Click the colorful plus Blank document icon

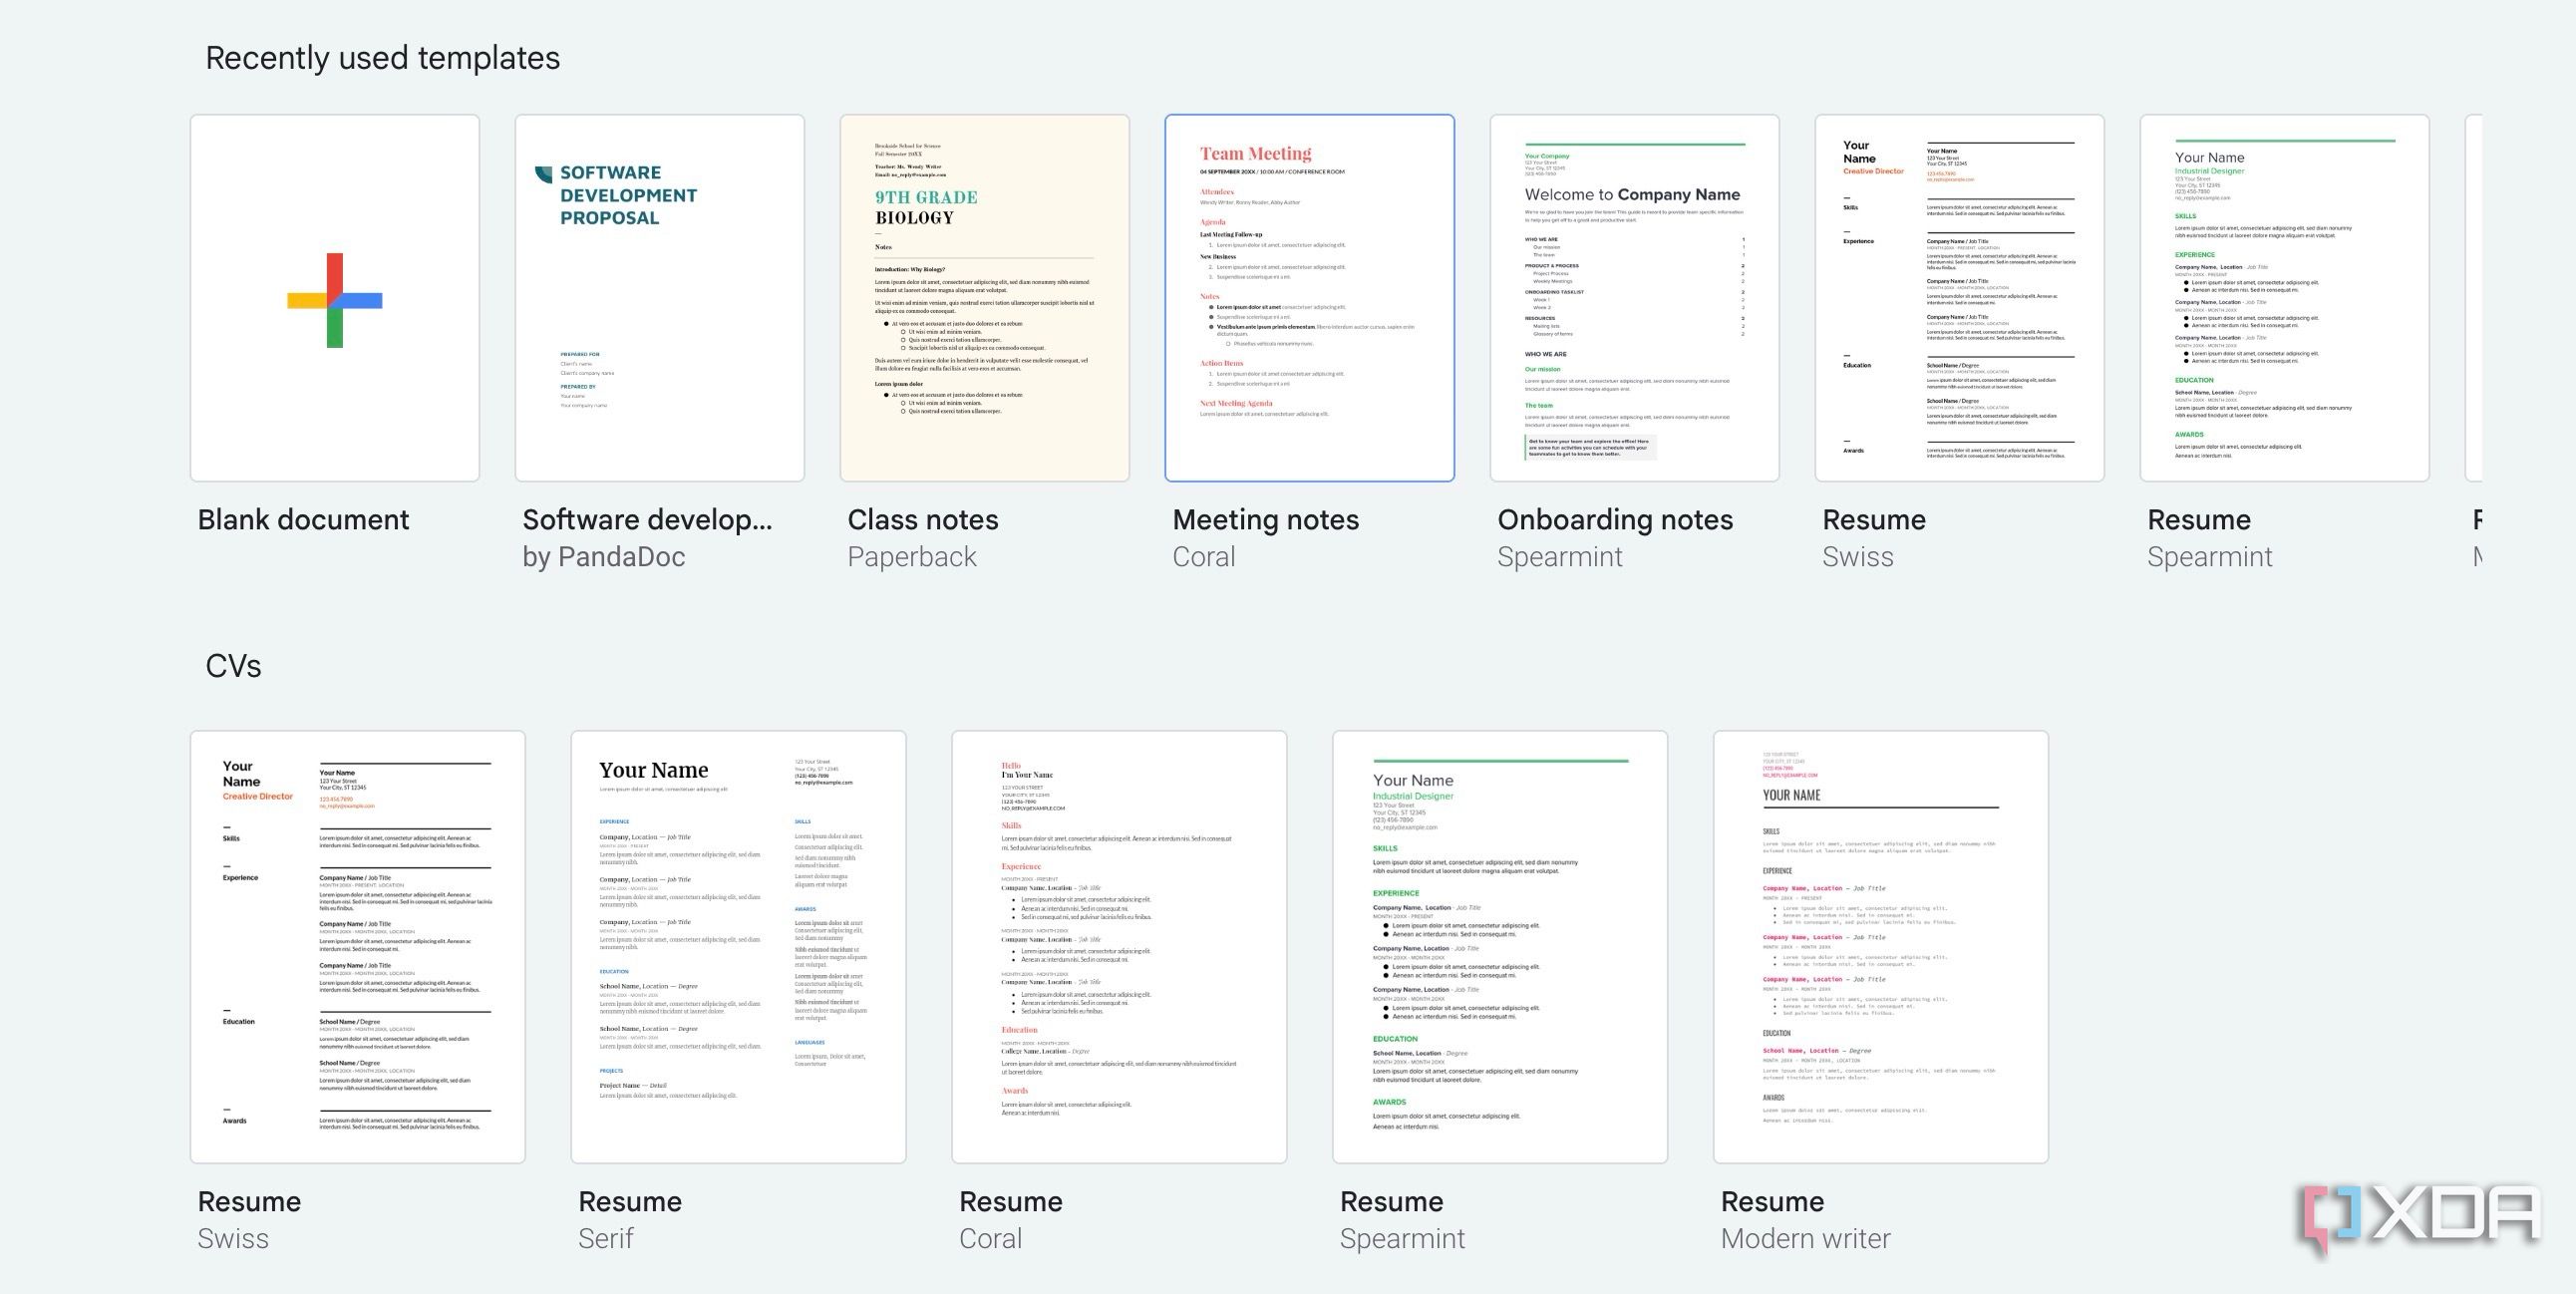(x=334, y=300)
